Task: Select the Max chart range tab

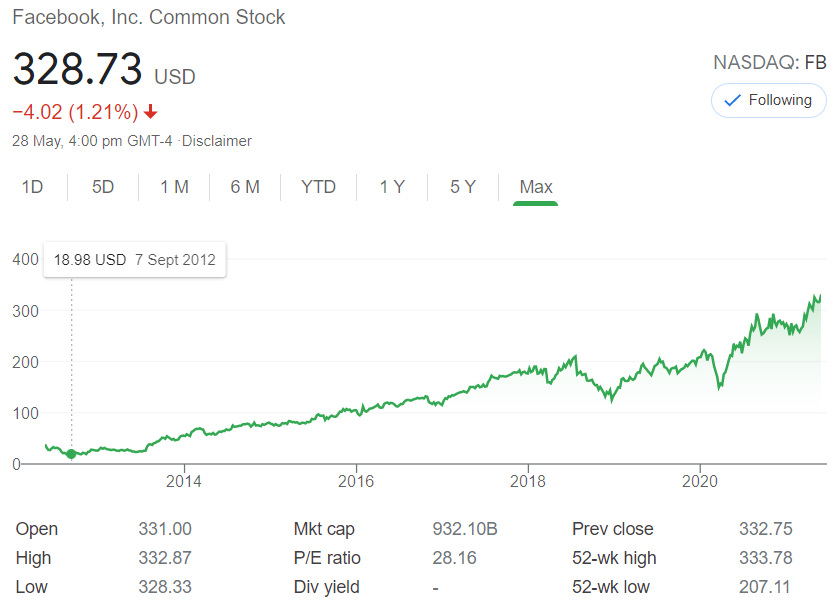Action: point(536,187)
